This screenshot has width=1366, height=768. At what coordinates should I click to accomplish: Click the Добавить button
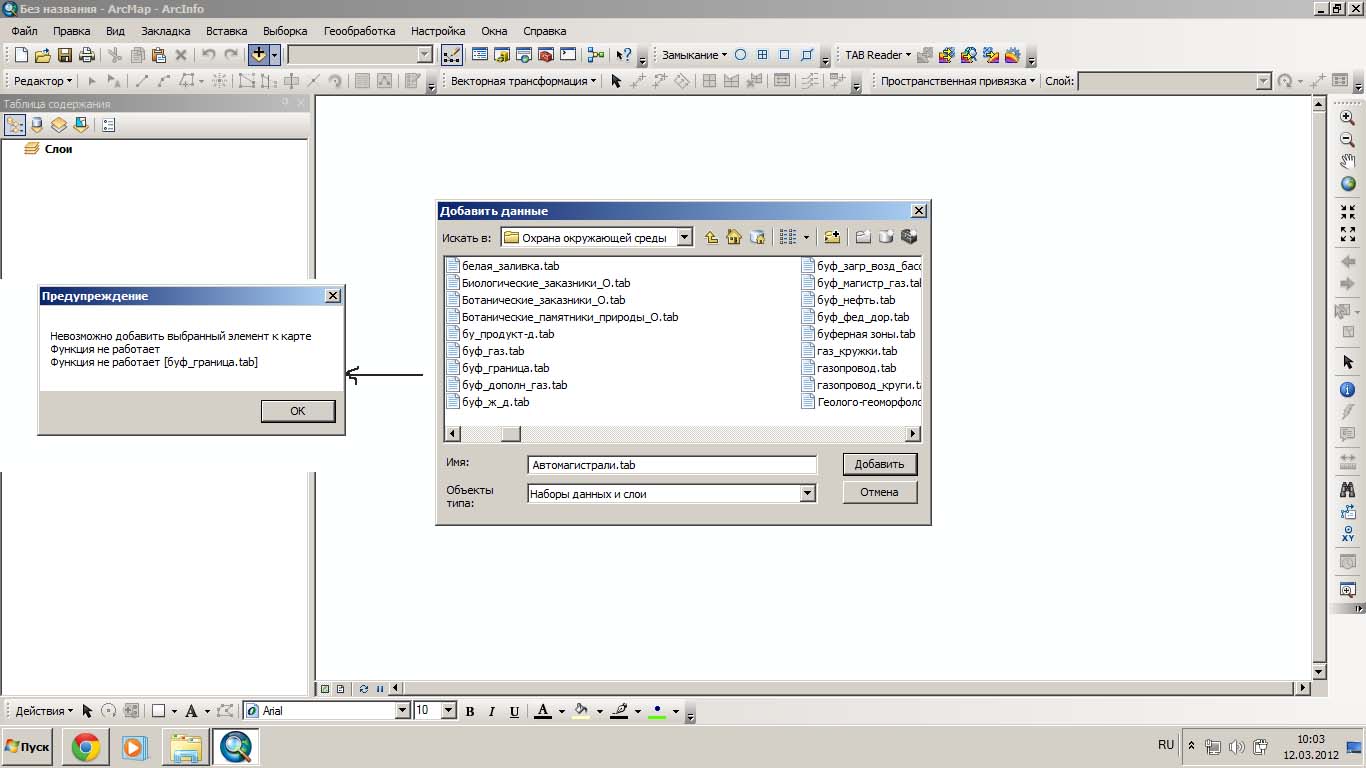tap(879, 464)
